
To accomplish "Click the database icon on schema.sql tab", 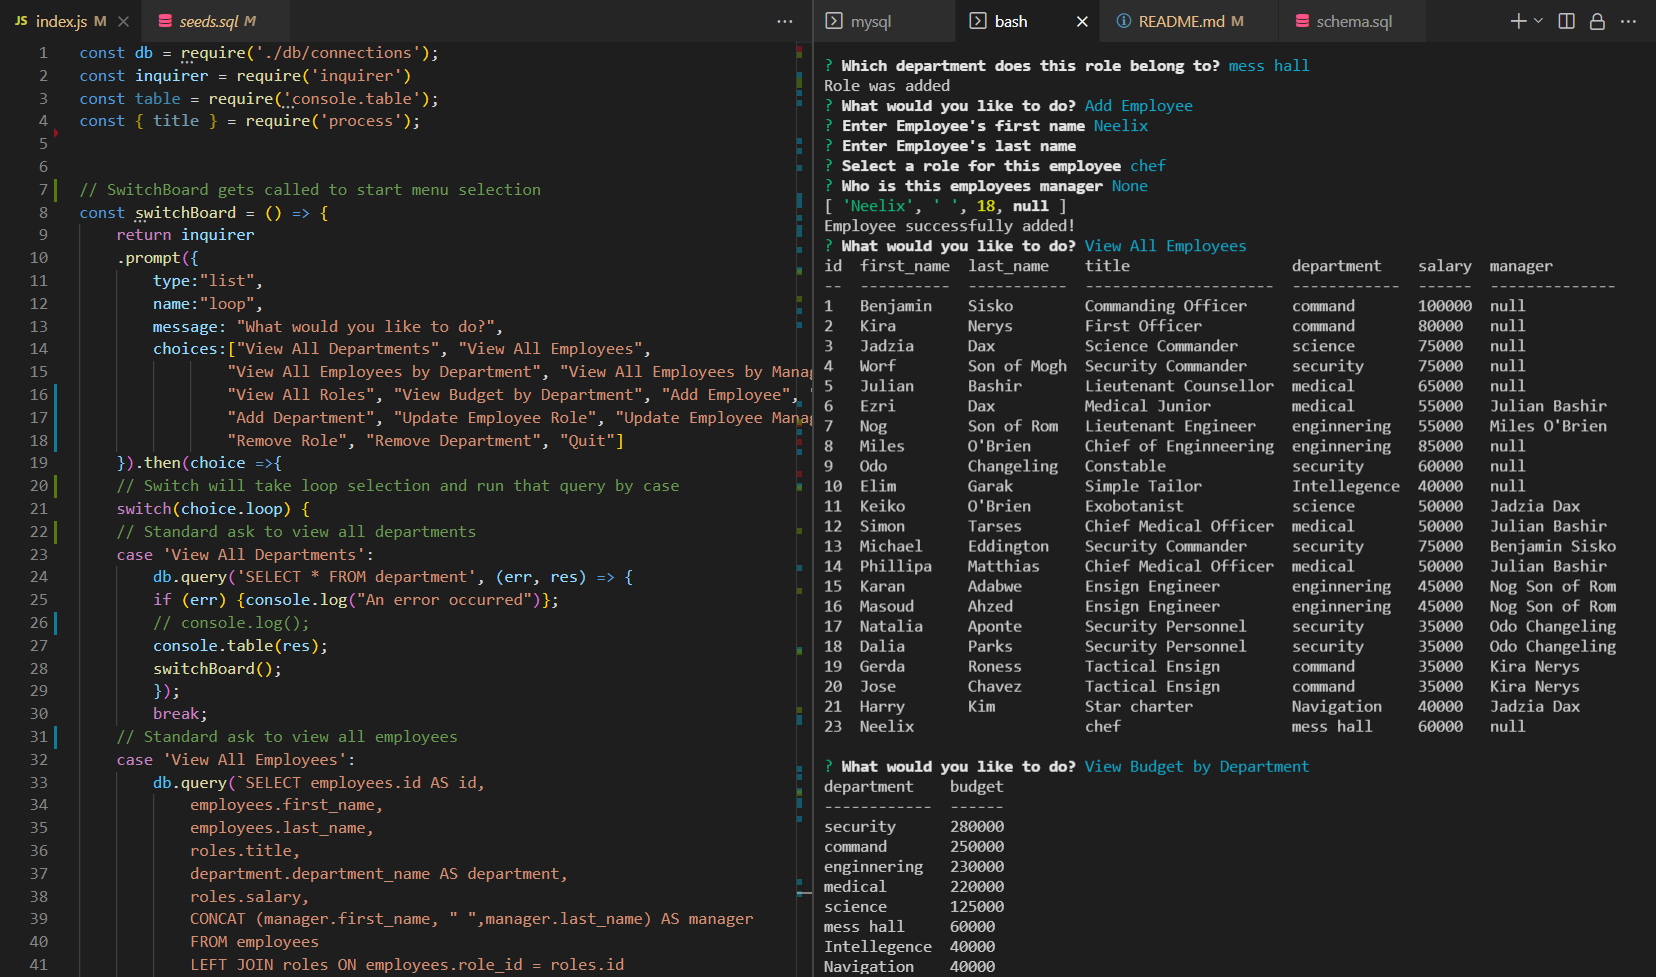I will click(x=1302, y=21).
